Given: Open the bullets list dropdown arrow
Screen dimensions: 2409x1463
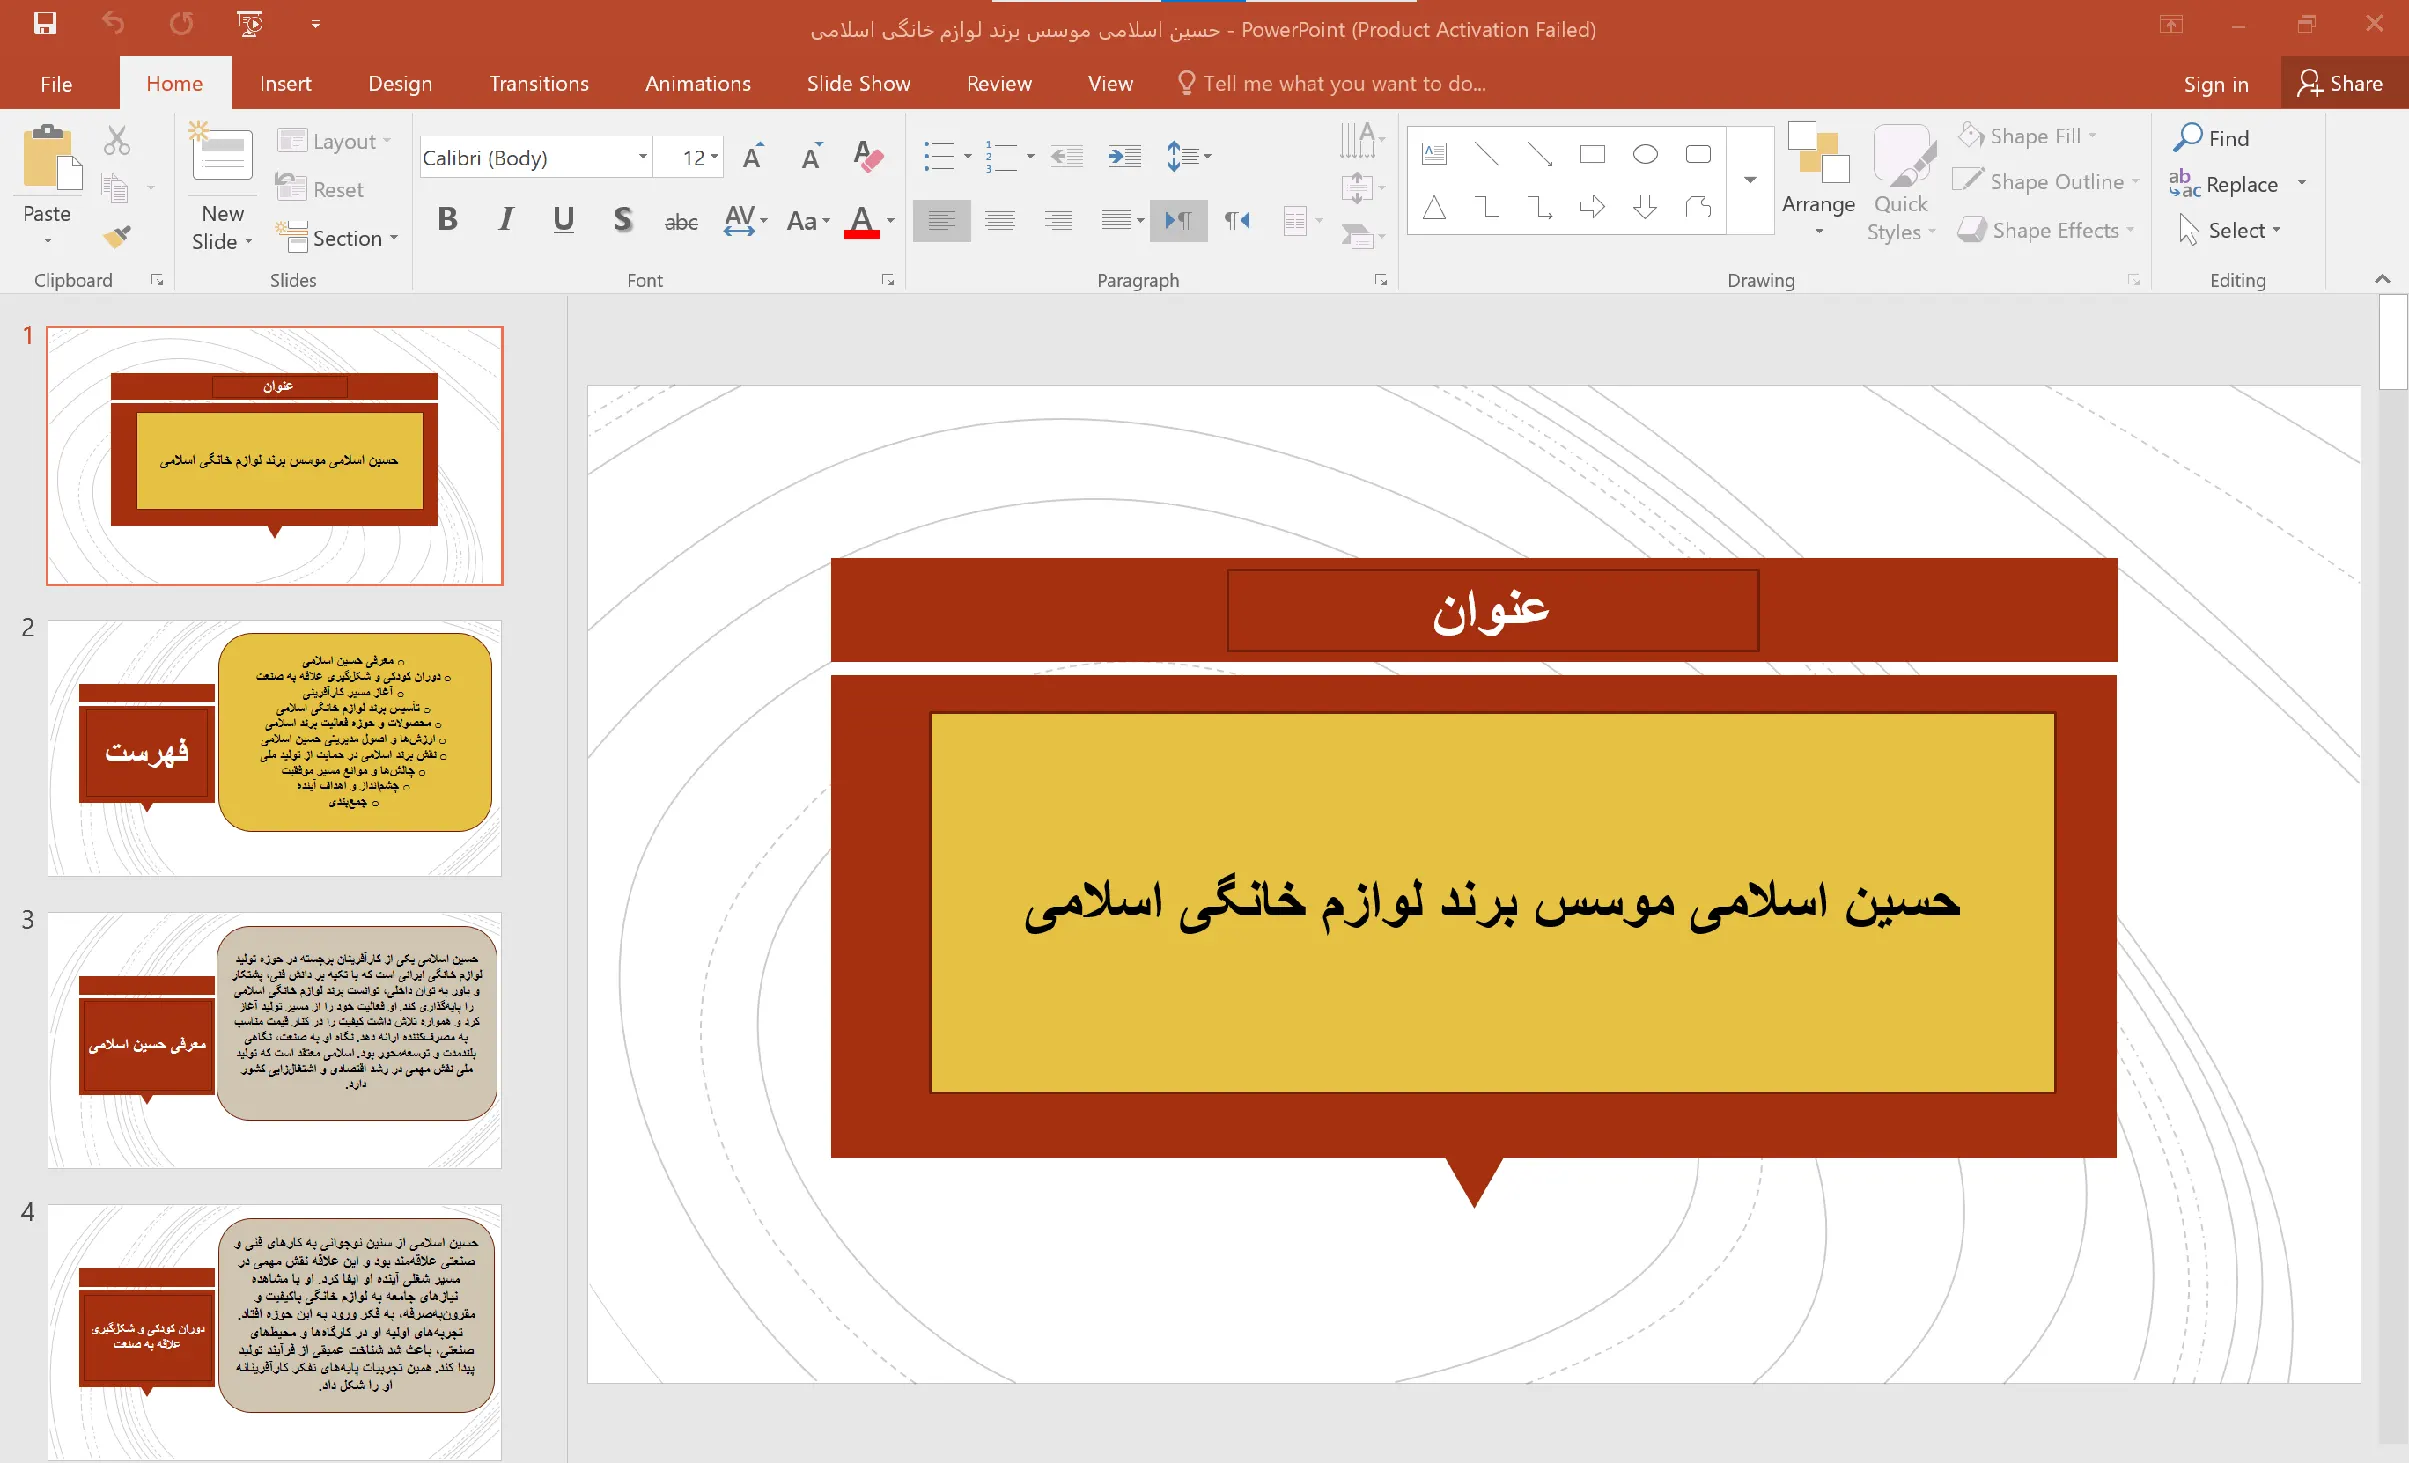Looking at the screenshot, I should click(x=967, y=156).
